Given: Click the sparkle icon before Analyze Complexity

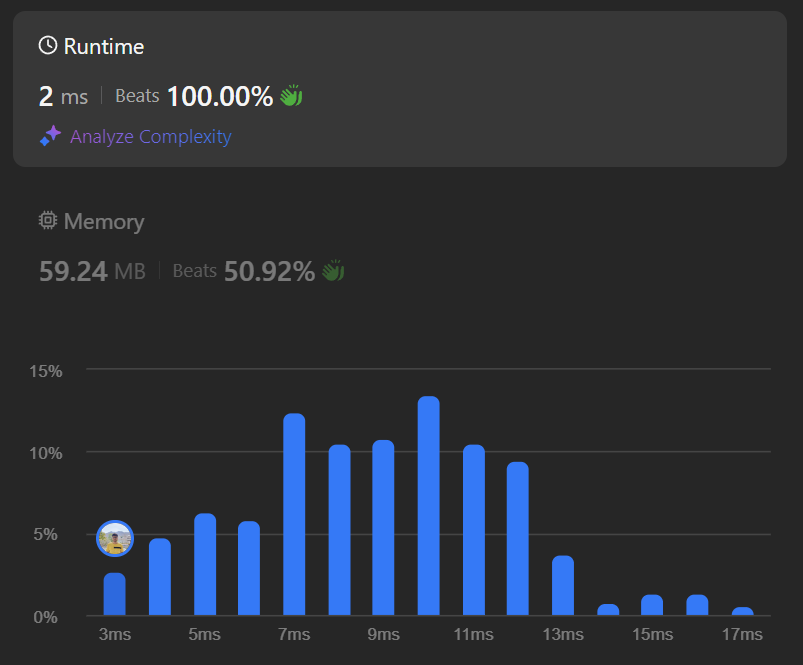Looking at the screenshot, I should [x=50, y=137].
